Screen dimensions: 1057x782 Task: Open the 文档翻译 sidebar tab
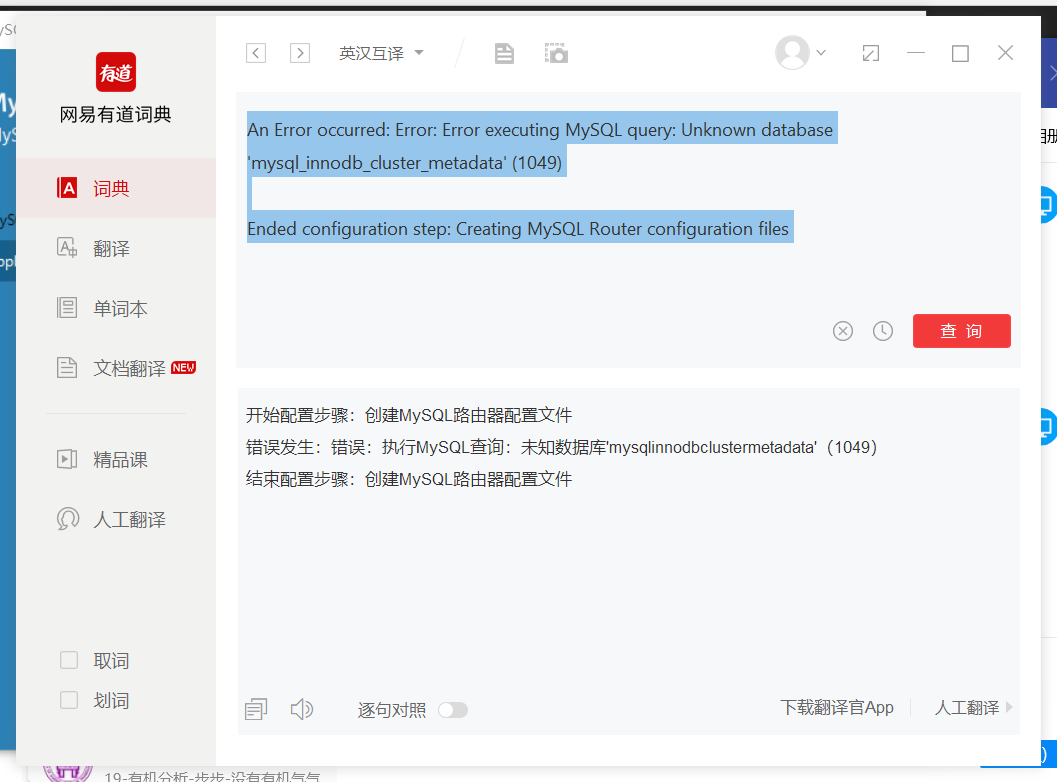coord(116,368)
